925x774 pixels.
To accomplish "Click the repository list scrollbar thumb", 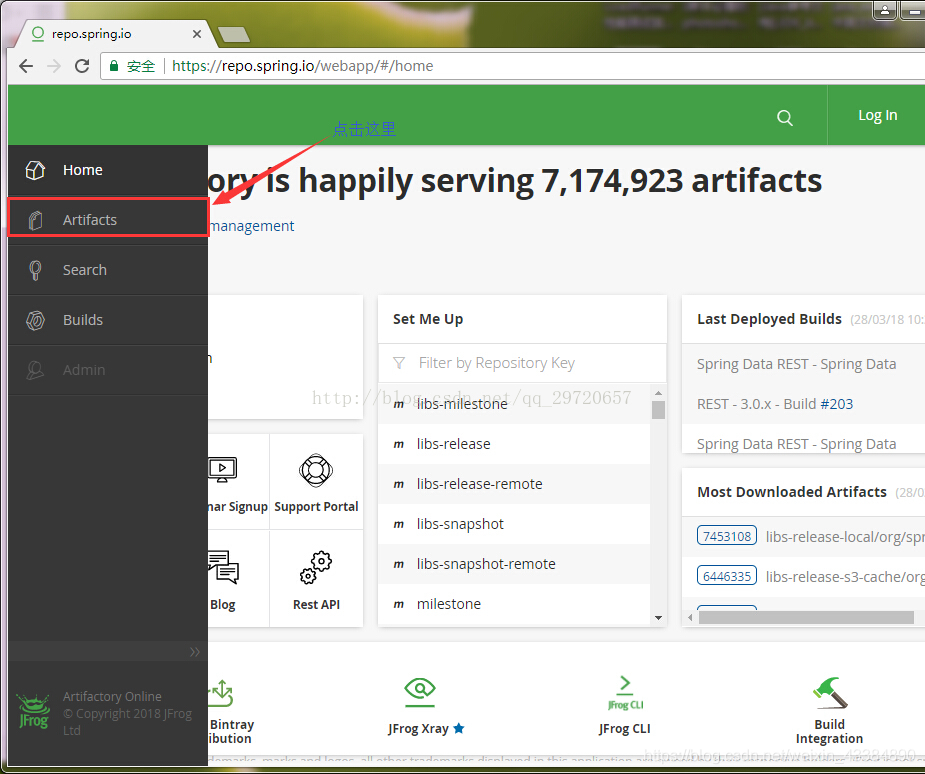I will coord(658,410).
